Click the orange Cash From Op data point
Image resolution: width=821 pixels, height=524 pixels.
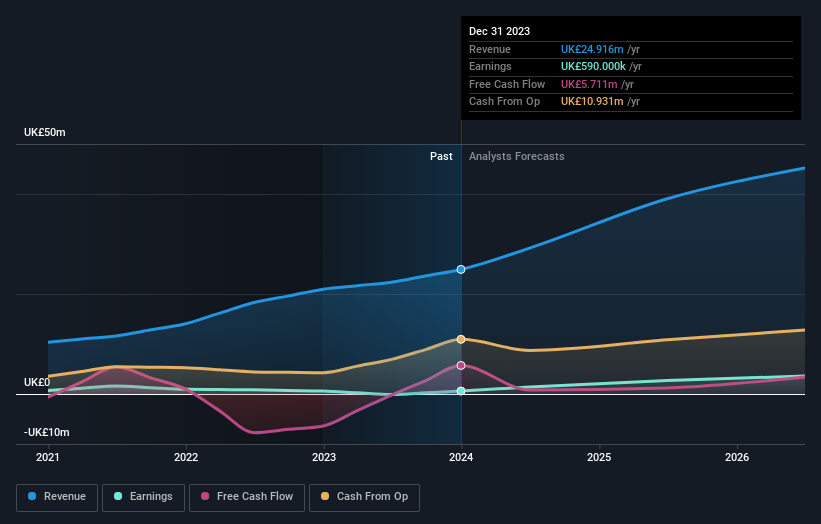pos(461,339)
